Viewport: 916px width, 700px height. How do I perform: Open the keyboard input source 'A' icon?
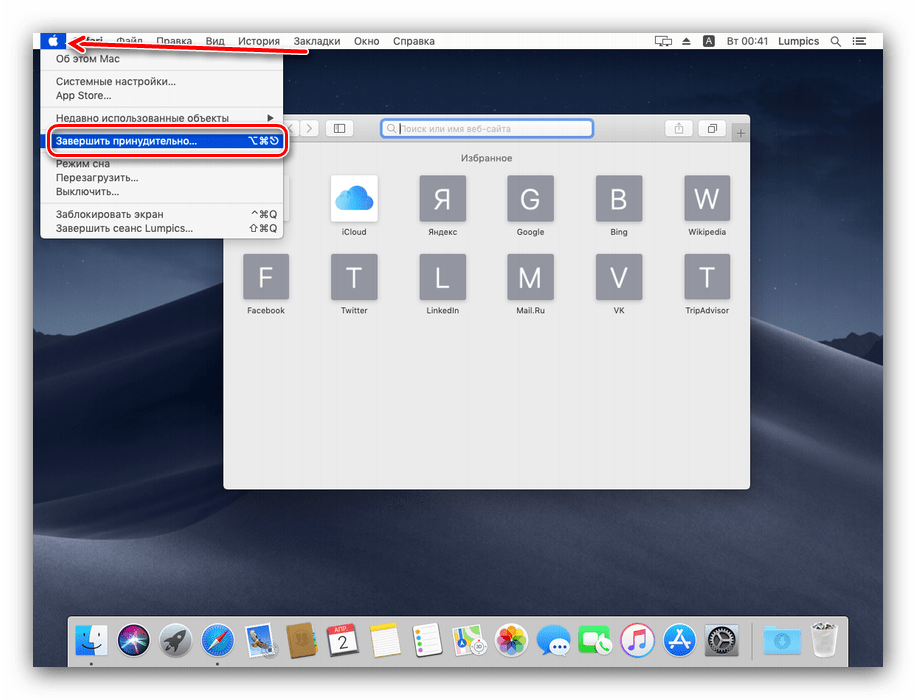[709, 41]
